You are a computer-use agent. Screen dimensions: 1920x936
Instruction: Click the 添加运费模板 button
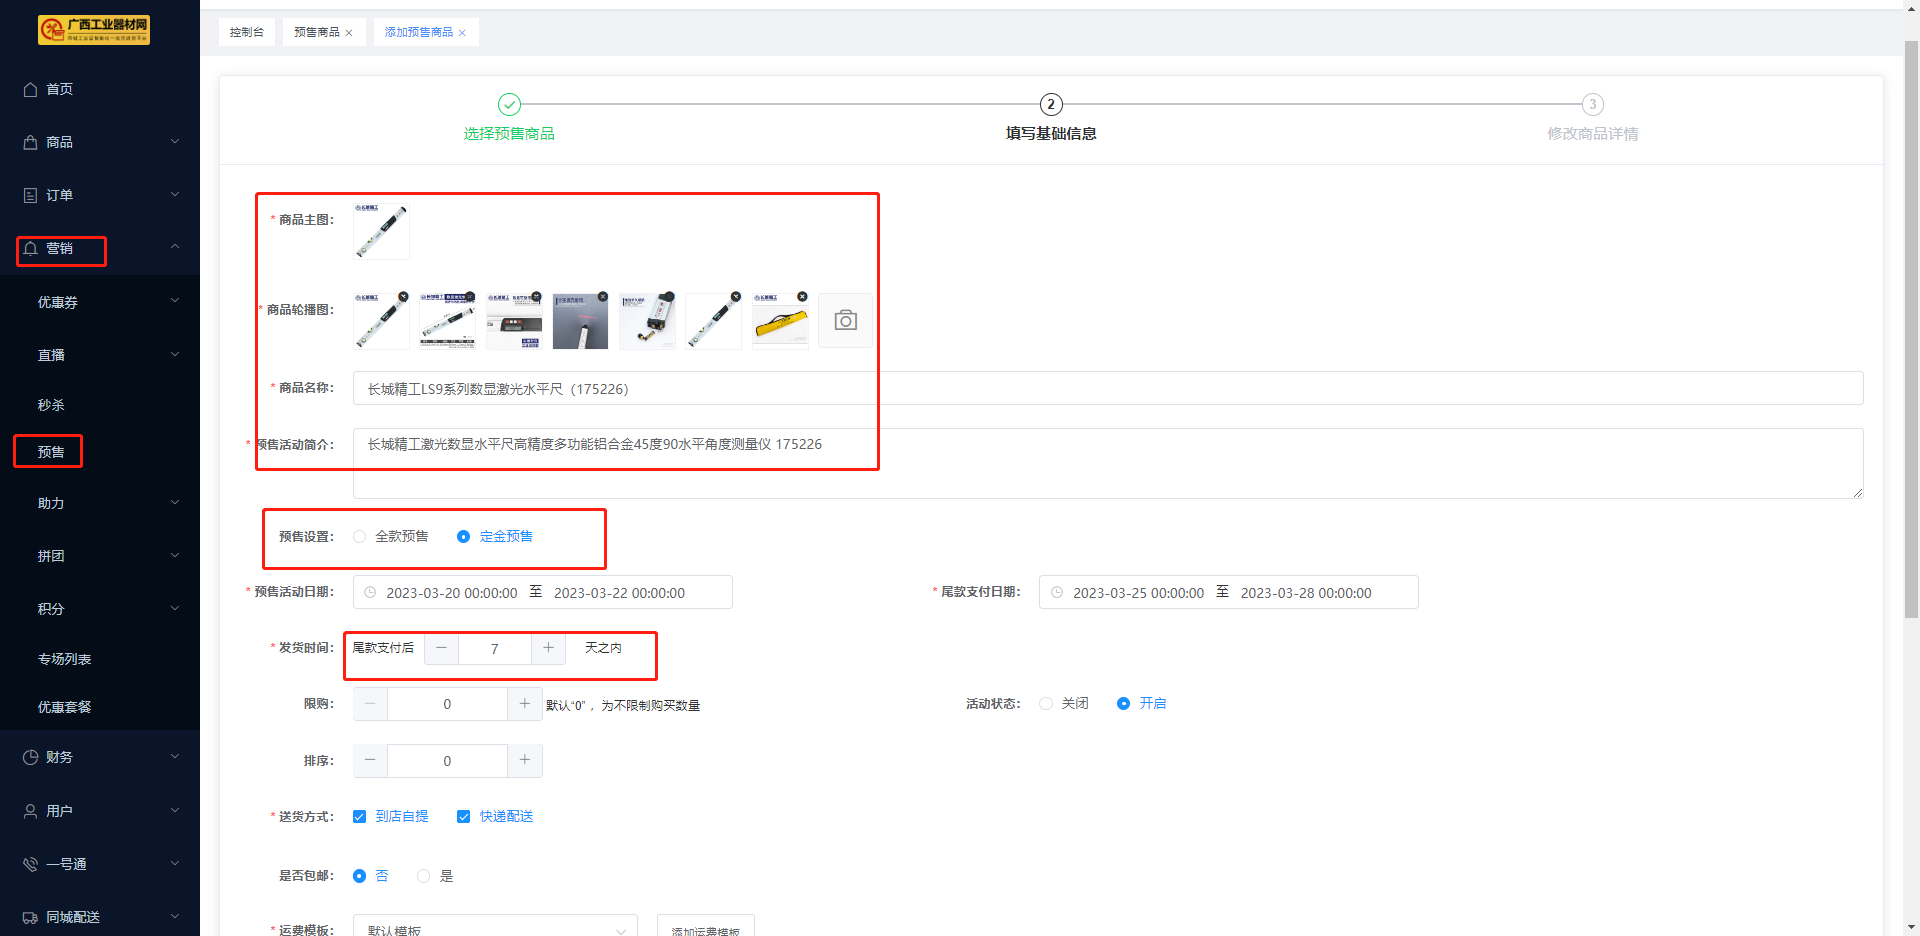pos(705,929)
